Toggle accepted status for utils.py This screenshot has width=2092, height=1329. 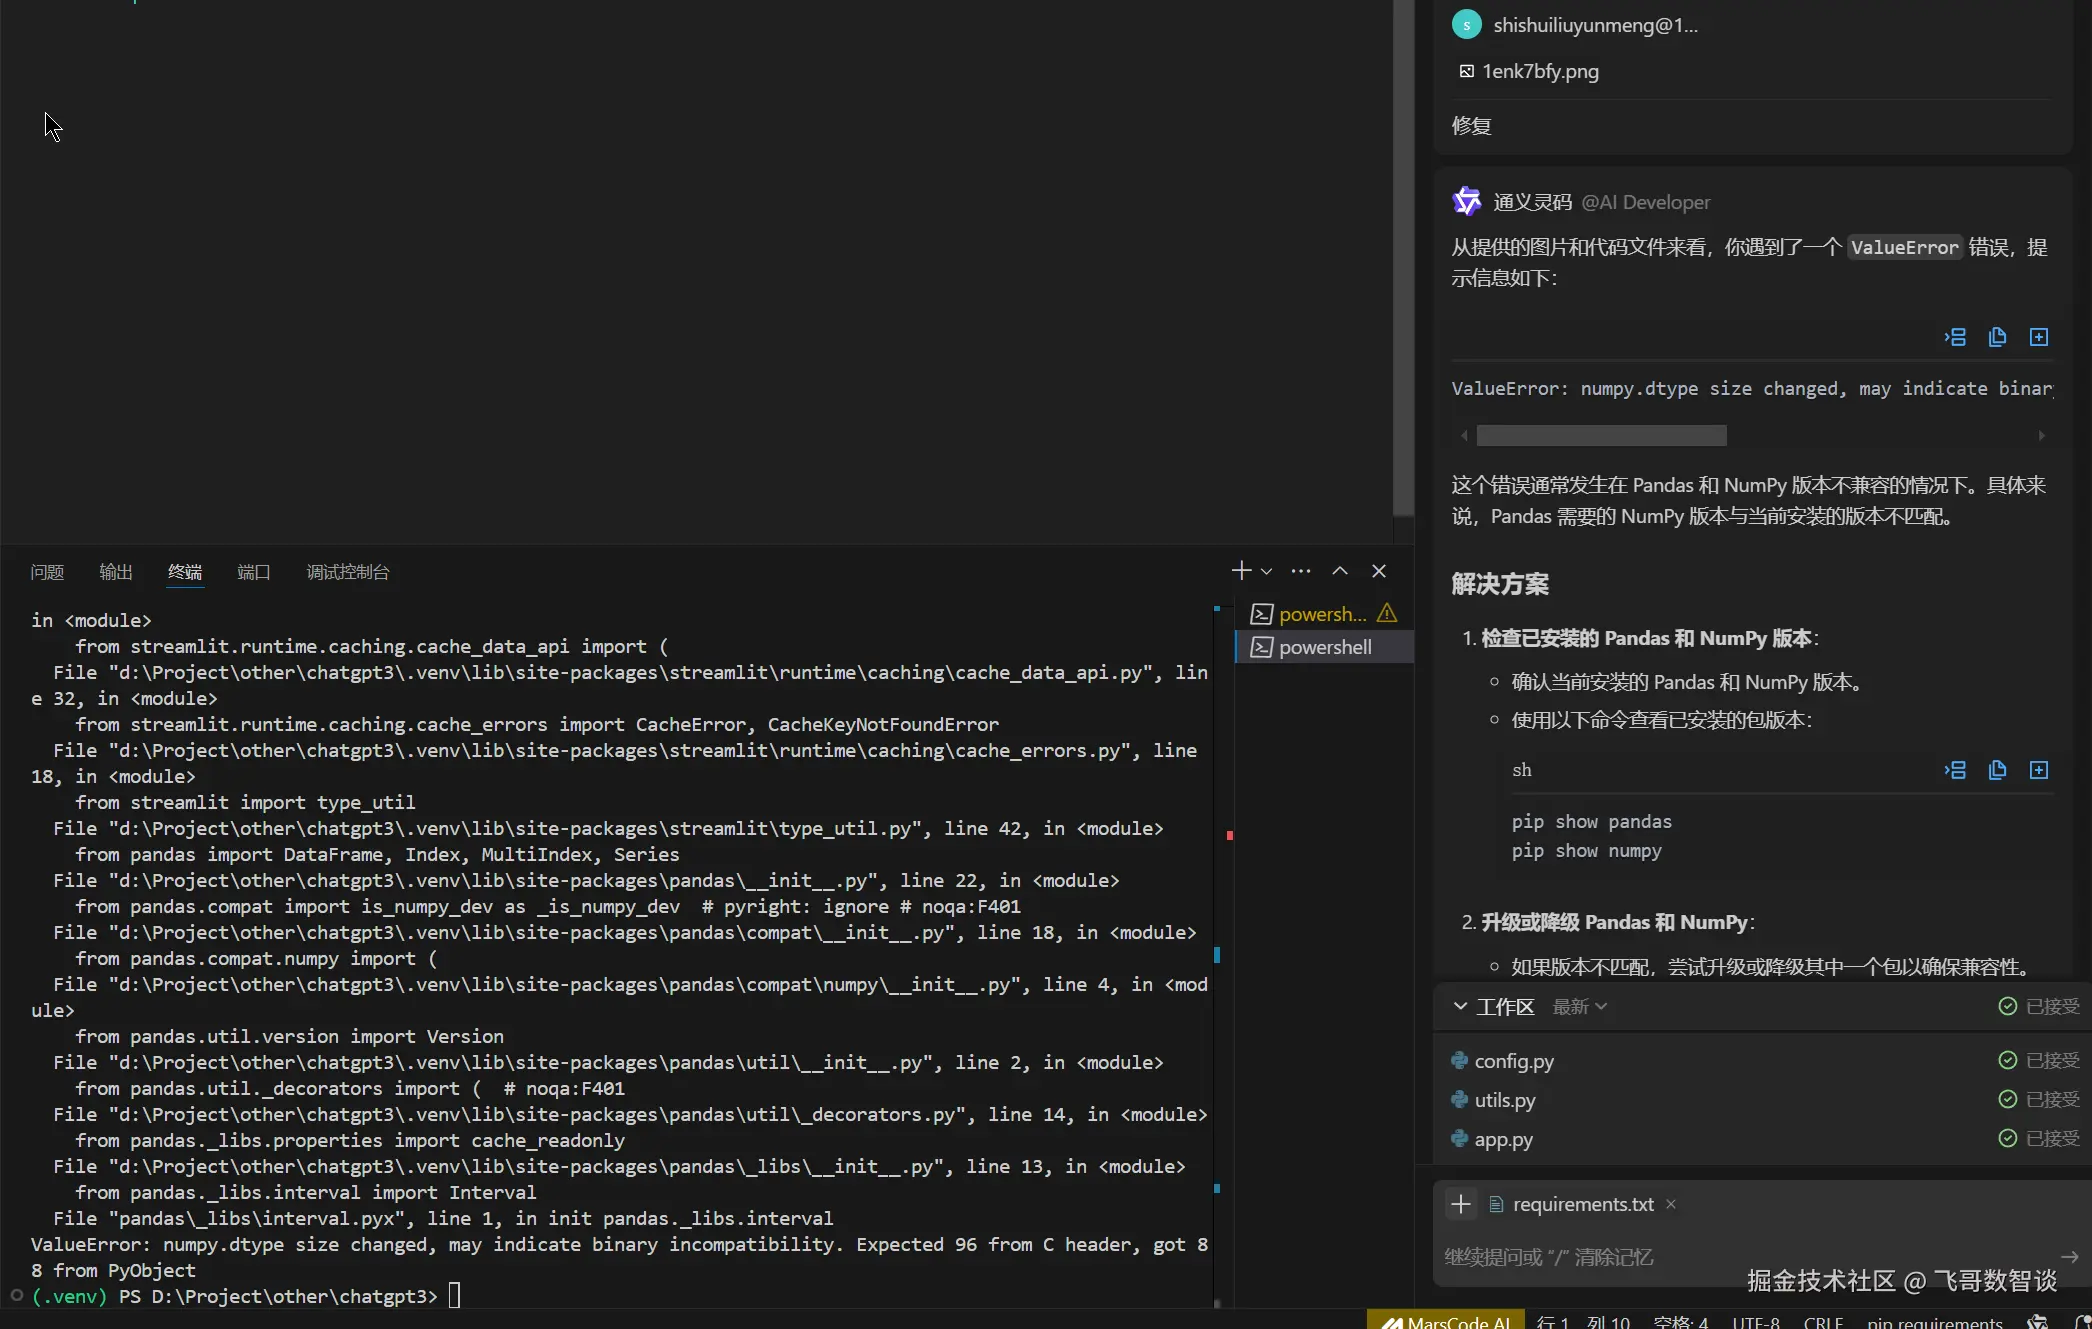[2038, 1099]
